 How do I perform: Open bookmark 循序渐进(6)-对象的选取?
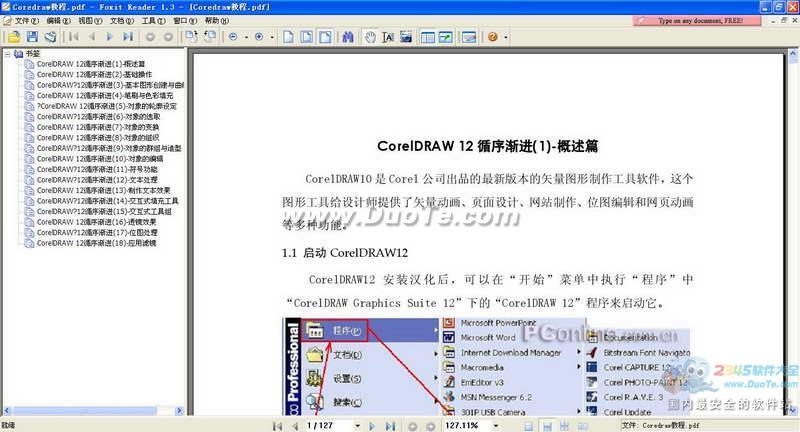click(x=98, y=117)
